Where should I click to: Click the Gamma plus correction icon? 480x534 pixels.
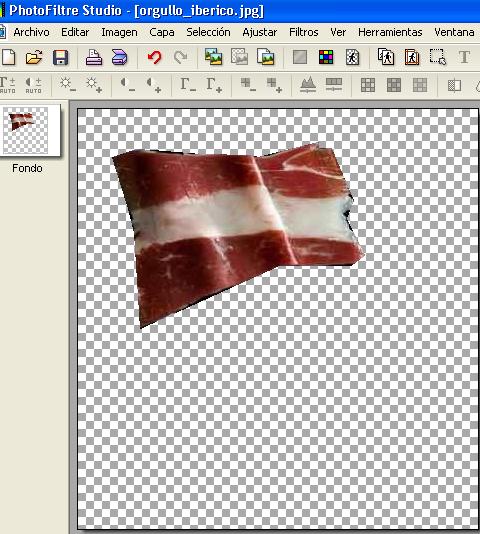point(214,84)
